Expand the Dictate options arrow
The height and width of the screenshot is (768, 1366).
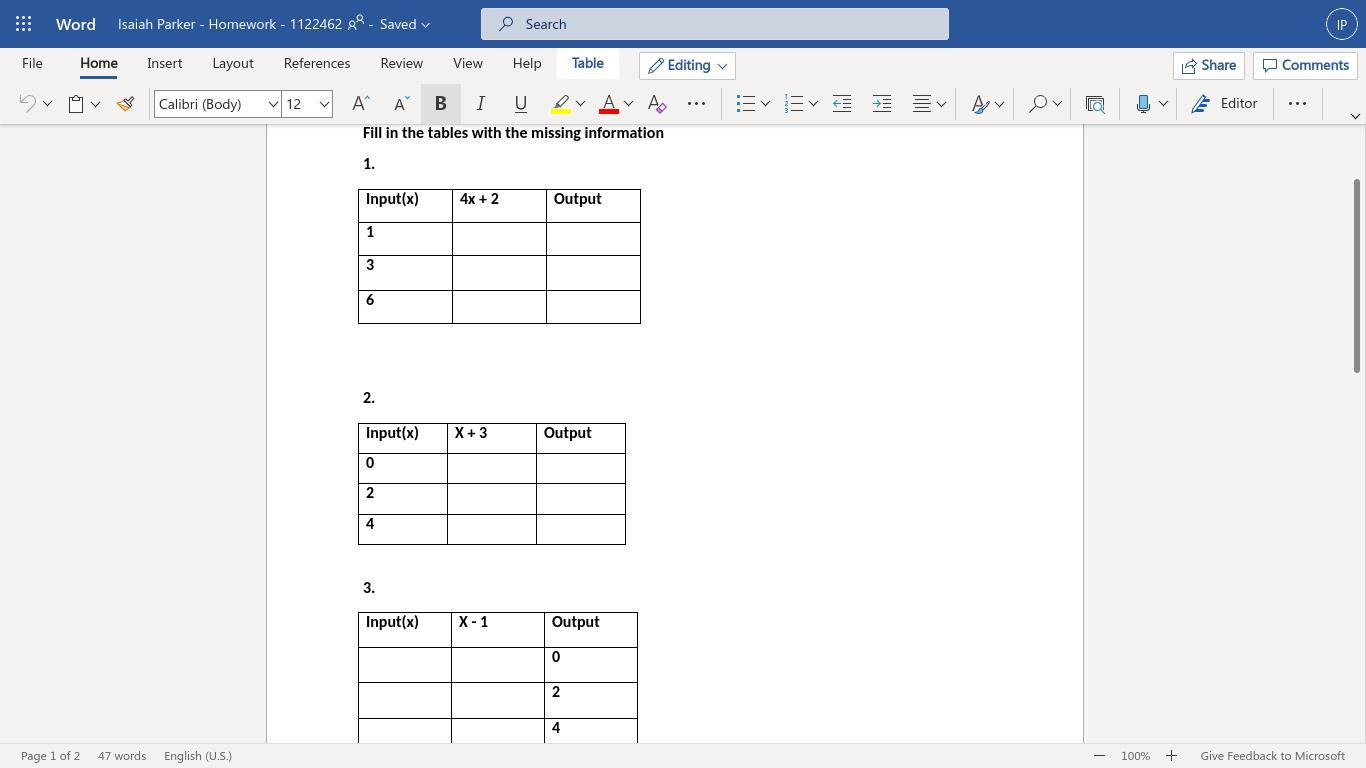(x=1163, y=104)
